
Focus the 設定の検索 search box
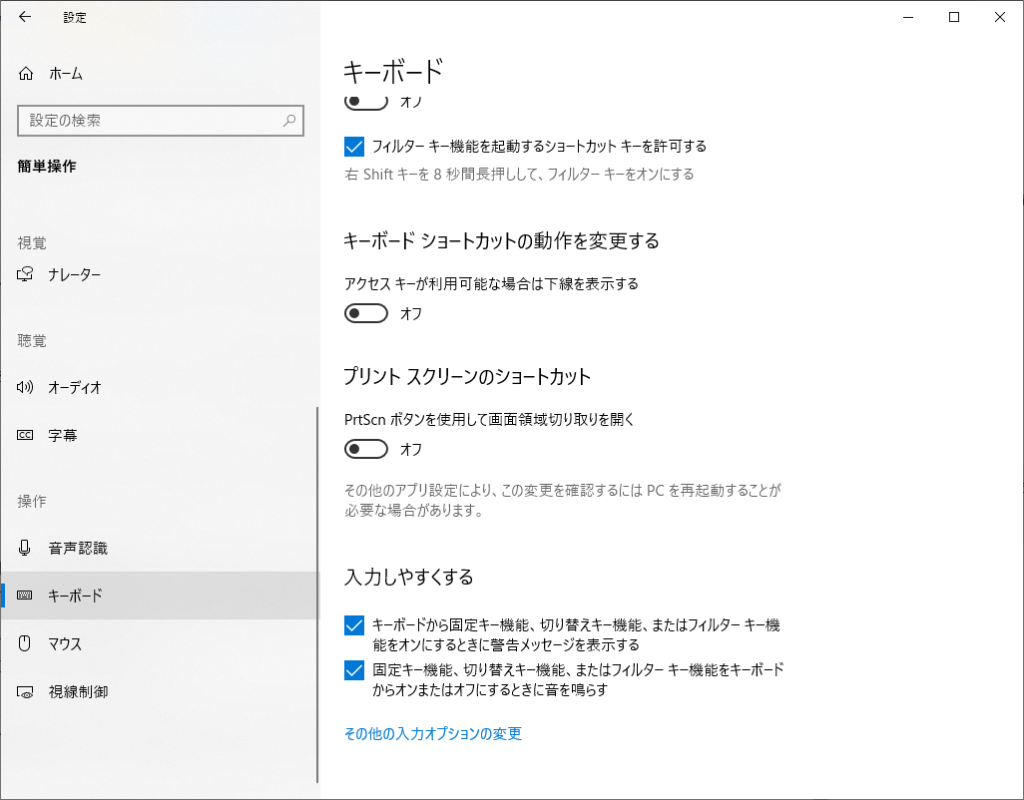(x=161, y=120)
